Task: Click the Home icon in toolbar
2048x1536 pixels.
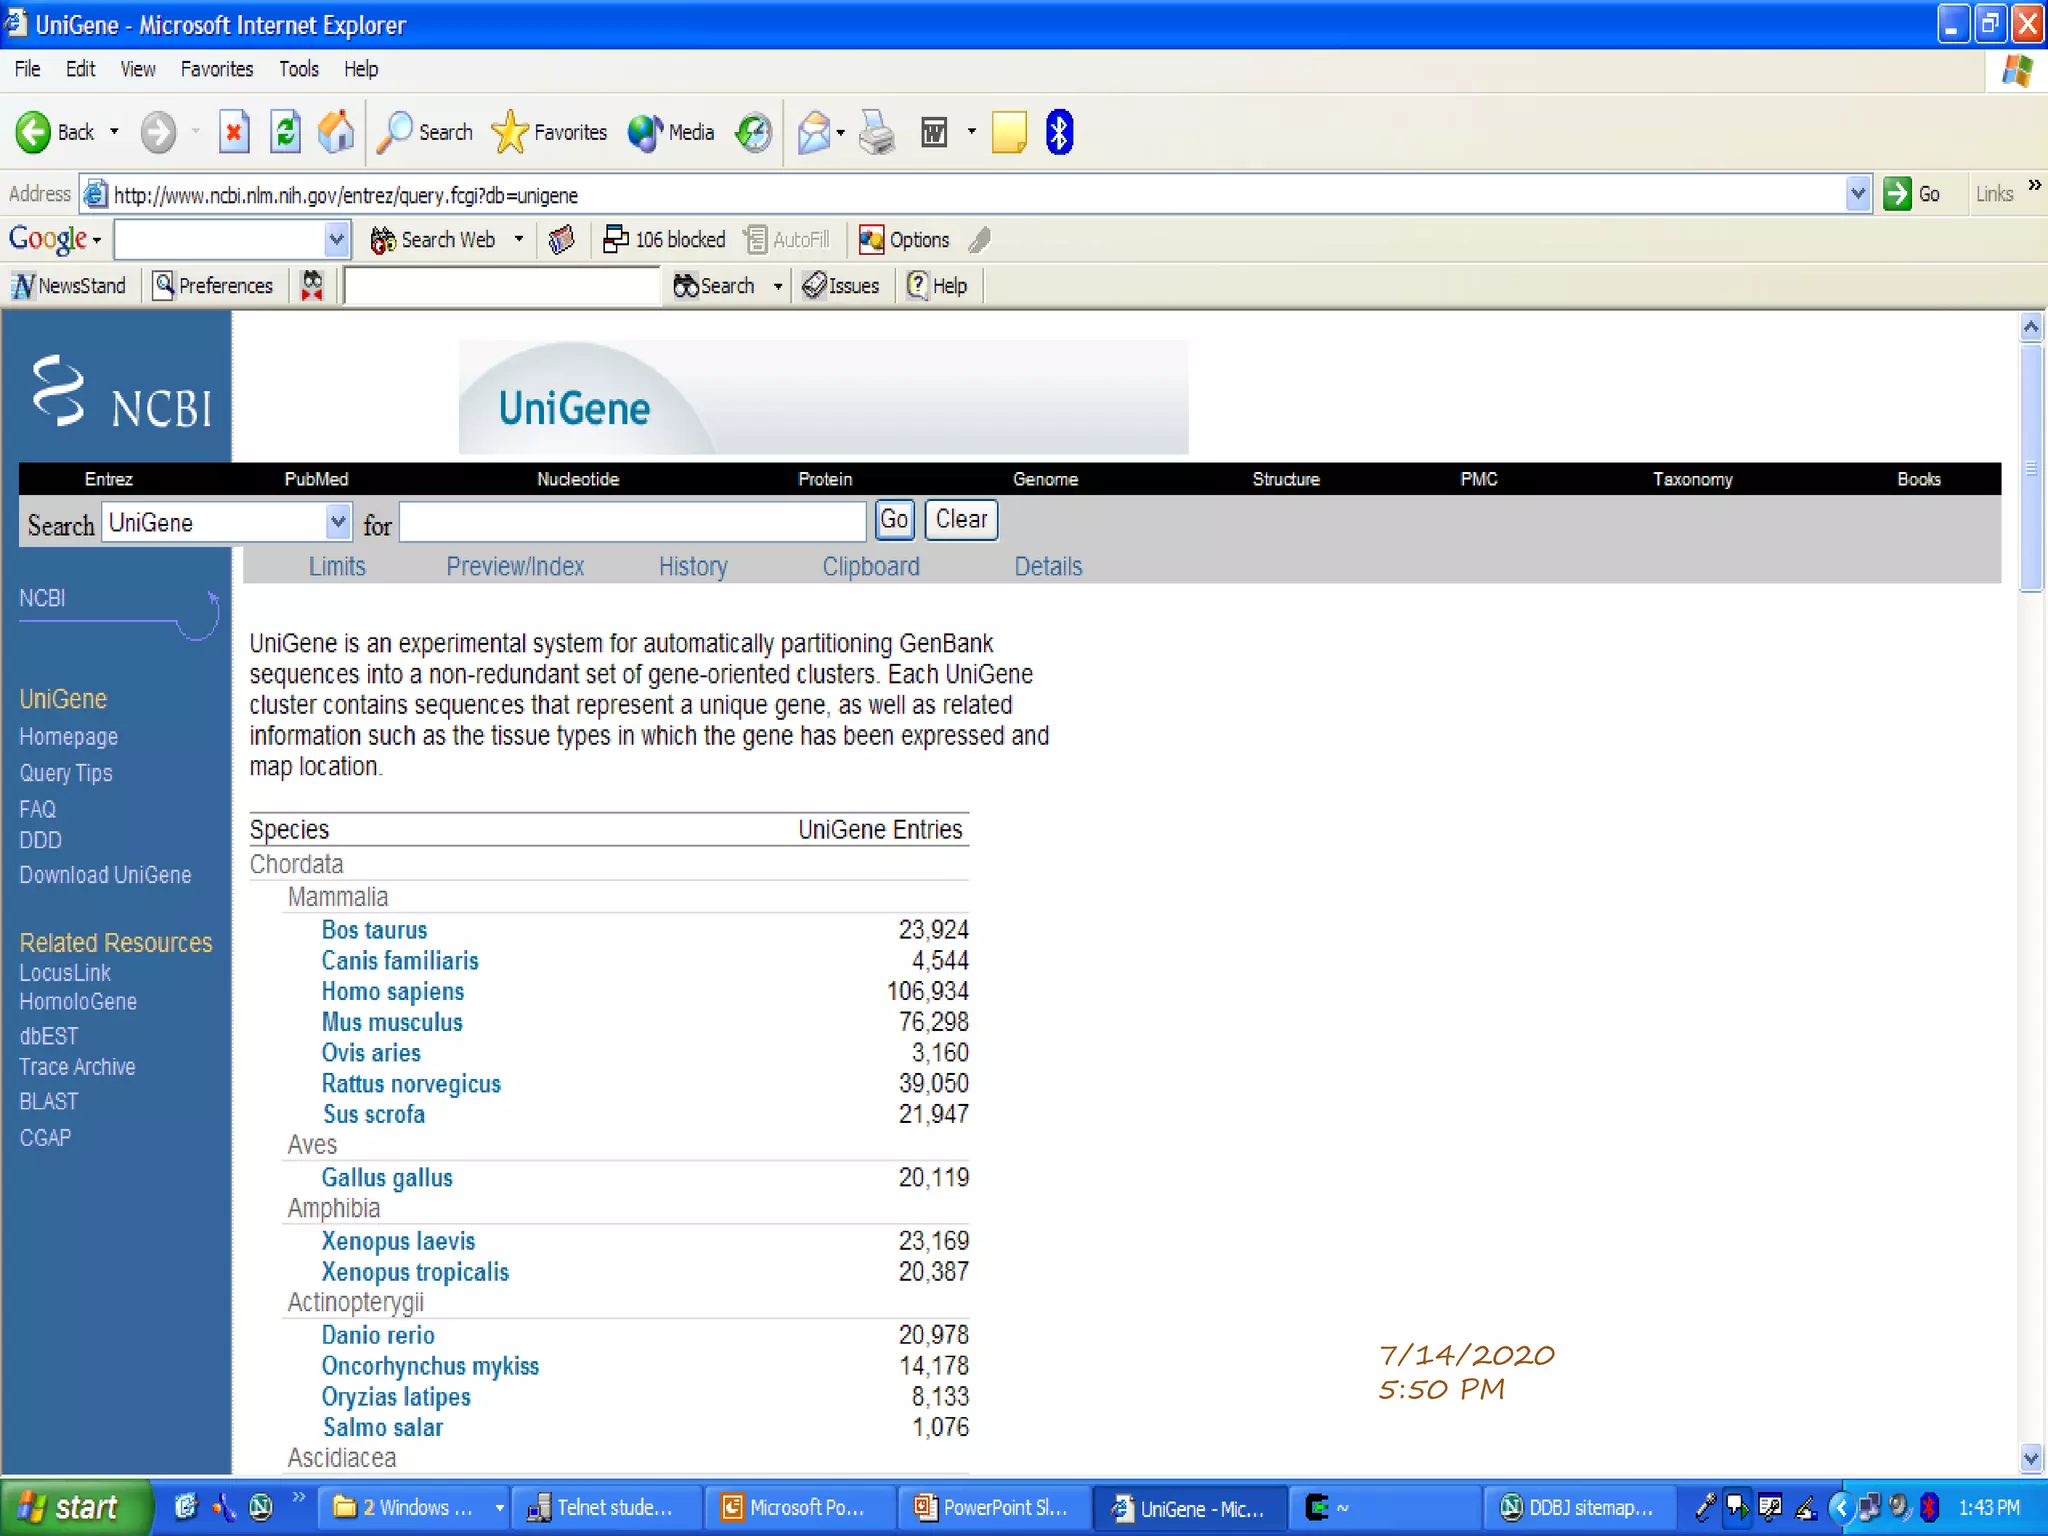Action: pyautogui.click(x=336, y=132)
